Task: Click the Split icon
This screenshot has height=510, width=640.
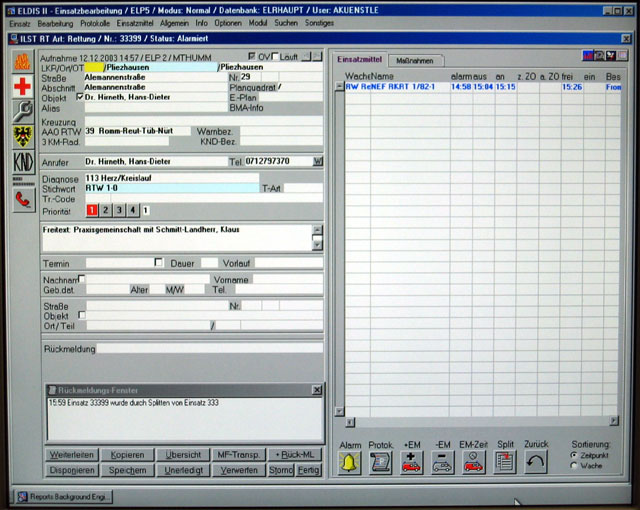Action: tap(505, 463)
